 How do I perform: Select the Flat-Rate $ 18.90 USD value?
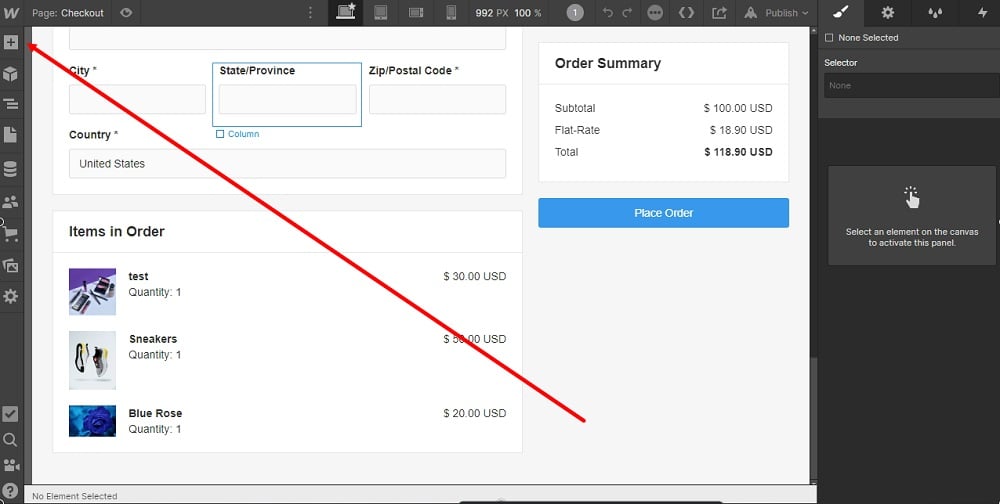click(x=741, y=130)
